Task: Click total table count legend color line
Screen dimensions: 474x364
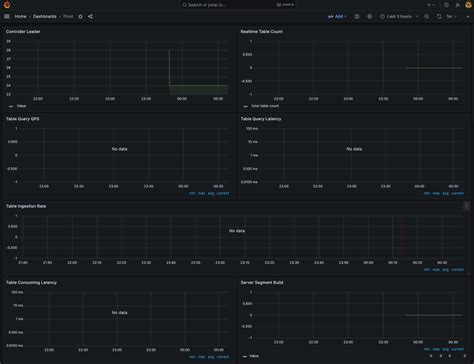Action: [246, 106]
